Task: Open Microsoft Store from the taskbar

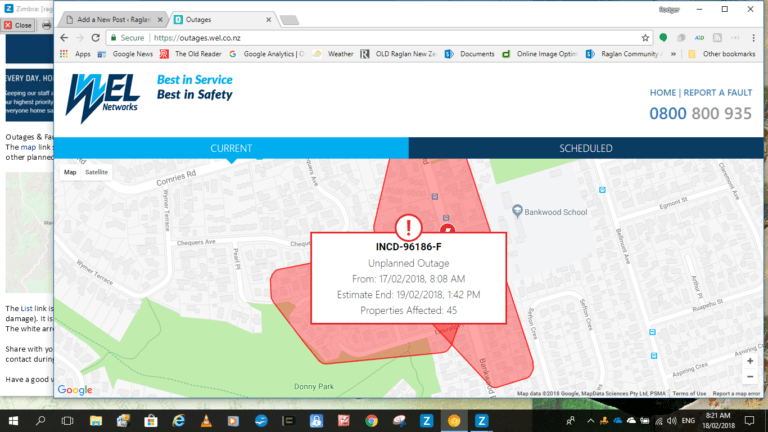Action: click(151, 421)
